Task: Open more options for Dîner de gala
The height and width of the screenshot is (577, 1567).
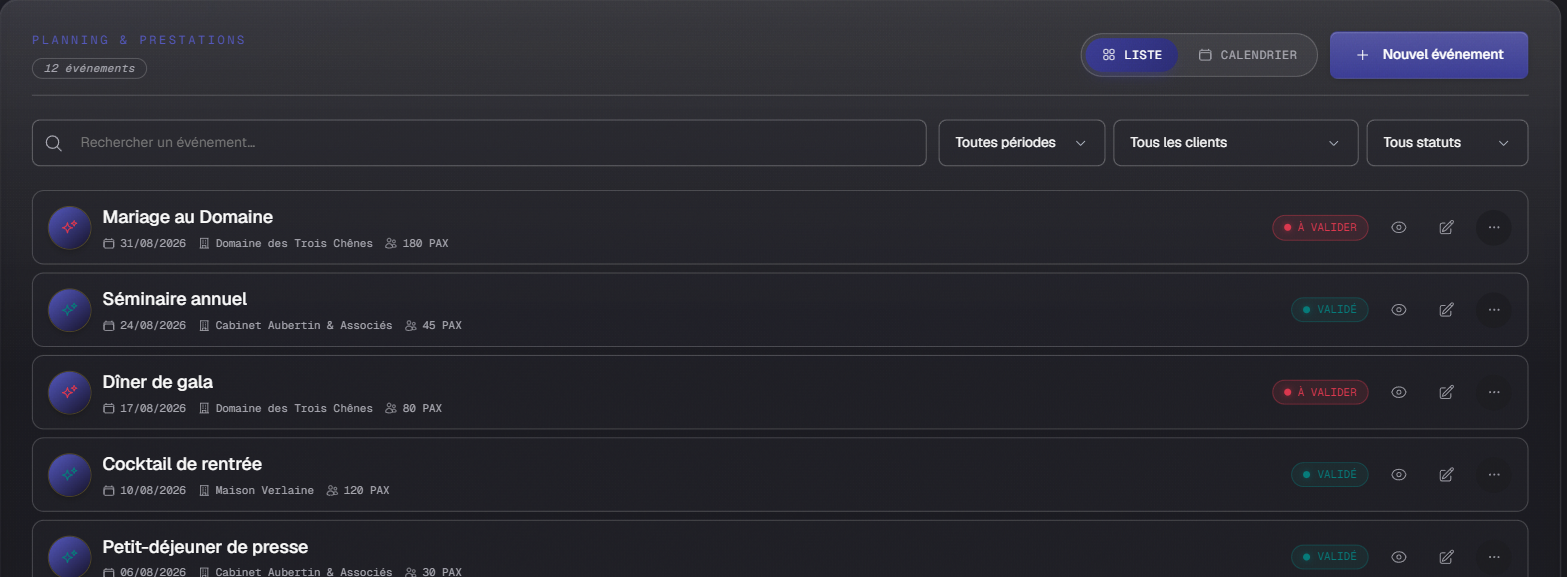Action: coord(1494,392)
